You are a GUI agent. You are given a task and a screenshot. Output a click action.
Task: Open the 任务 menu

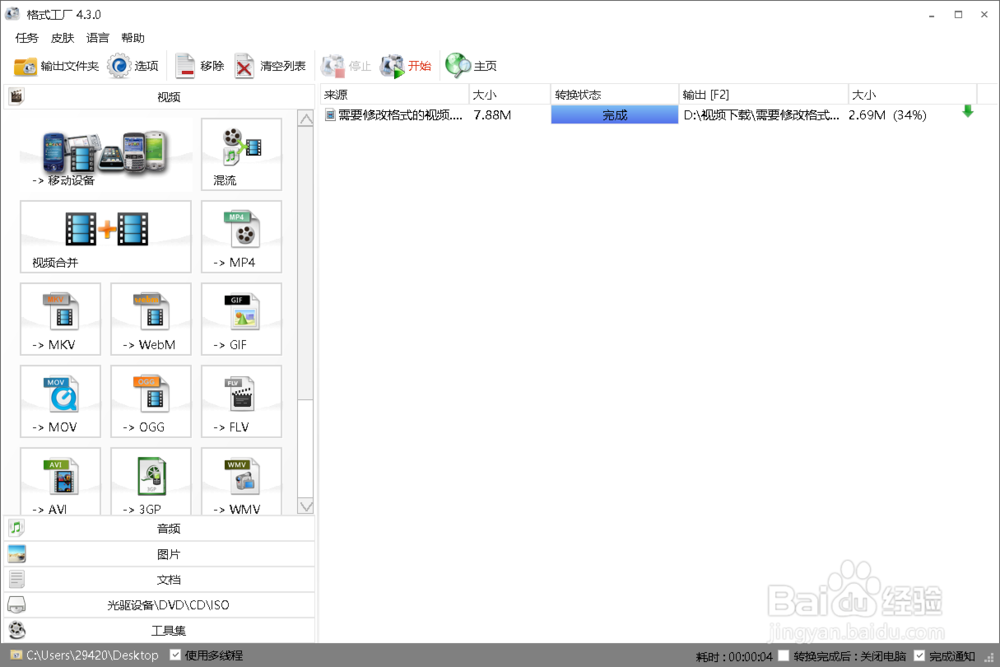point(27,38)
